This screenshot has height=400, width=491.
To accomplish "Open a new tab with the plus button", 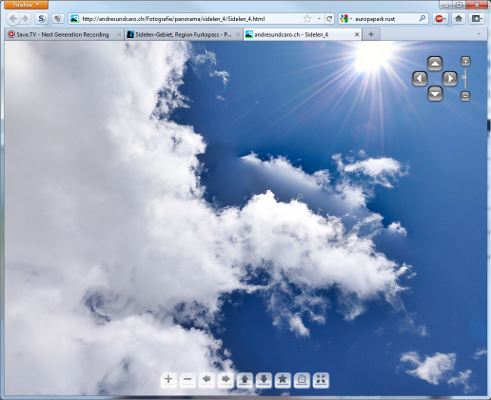I will click(x=371, y=34).
